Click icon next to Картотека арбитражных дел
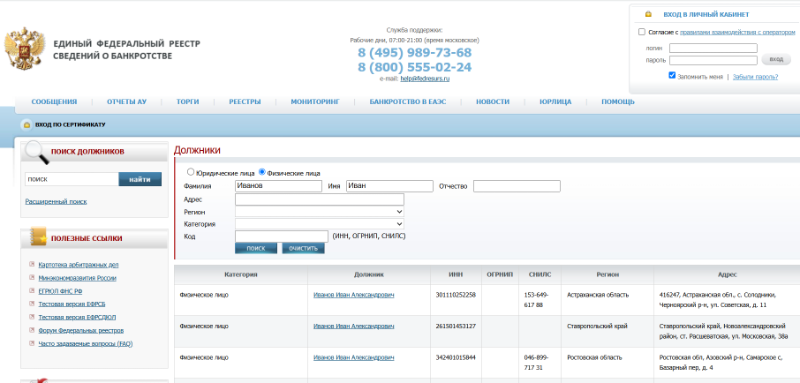 tap(32, 264)
